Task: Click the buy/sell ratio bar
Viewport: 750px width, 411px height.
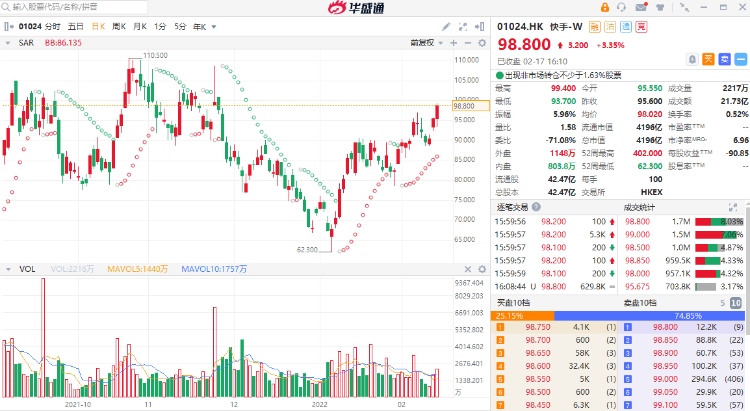Action: 620,313
